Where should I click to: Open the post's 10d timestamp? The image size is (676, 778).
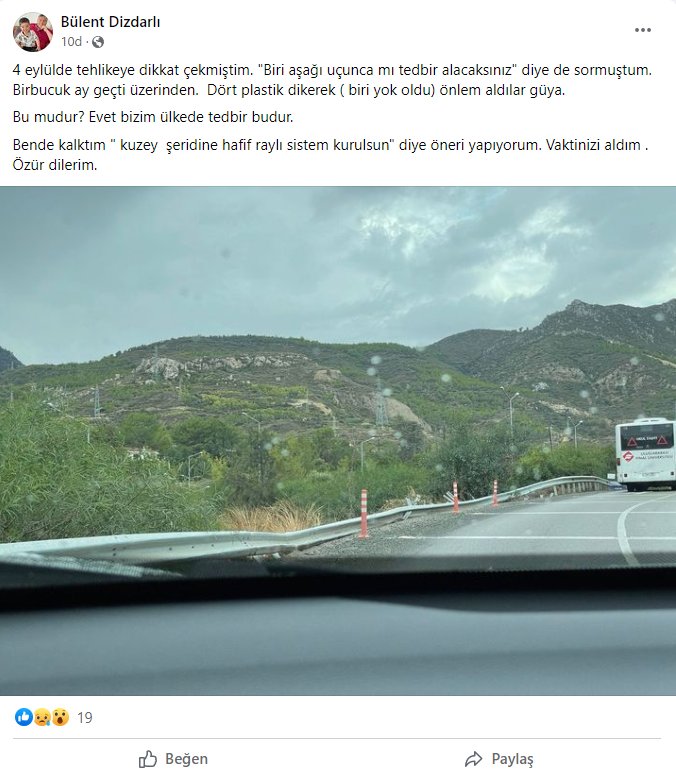pyautogui.click(x=71, y=42)
